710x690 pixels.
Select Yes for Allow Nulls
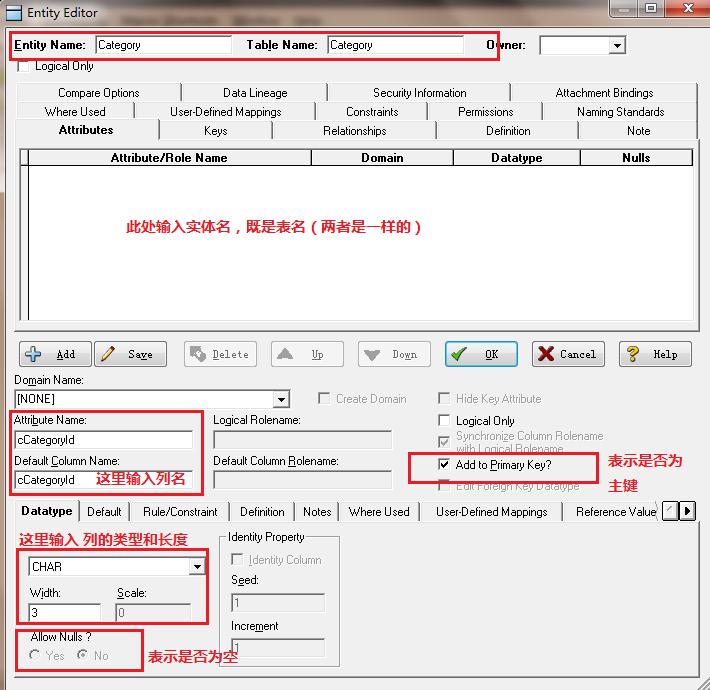tap(34, 655)
